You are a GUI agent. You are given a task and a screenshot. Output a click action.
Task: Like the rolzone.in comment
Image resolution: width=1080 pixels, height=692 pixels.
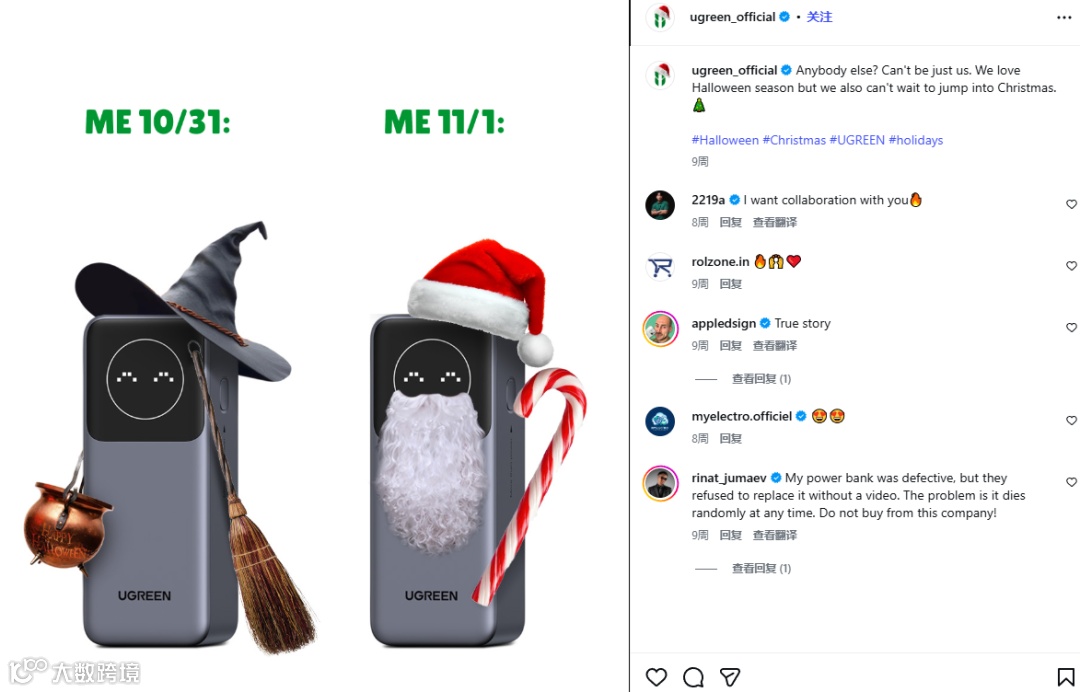coord(1071,266)
